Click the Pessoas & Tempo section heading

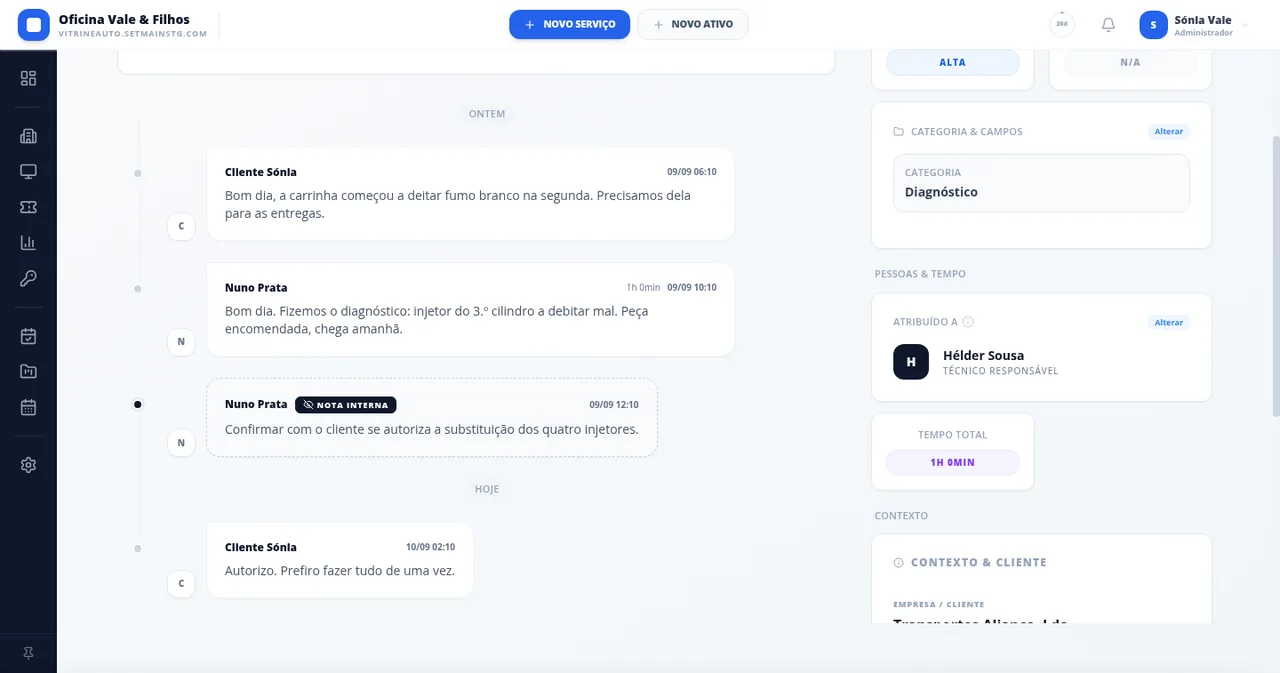pos(920,274)
